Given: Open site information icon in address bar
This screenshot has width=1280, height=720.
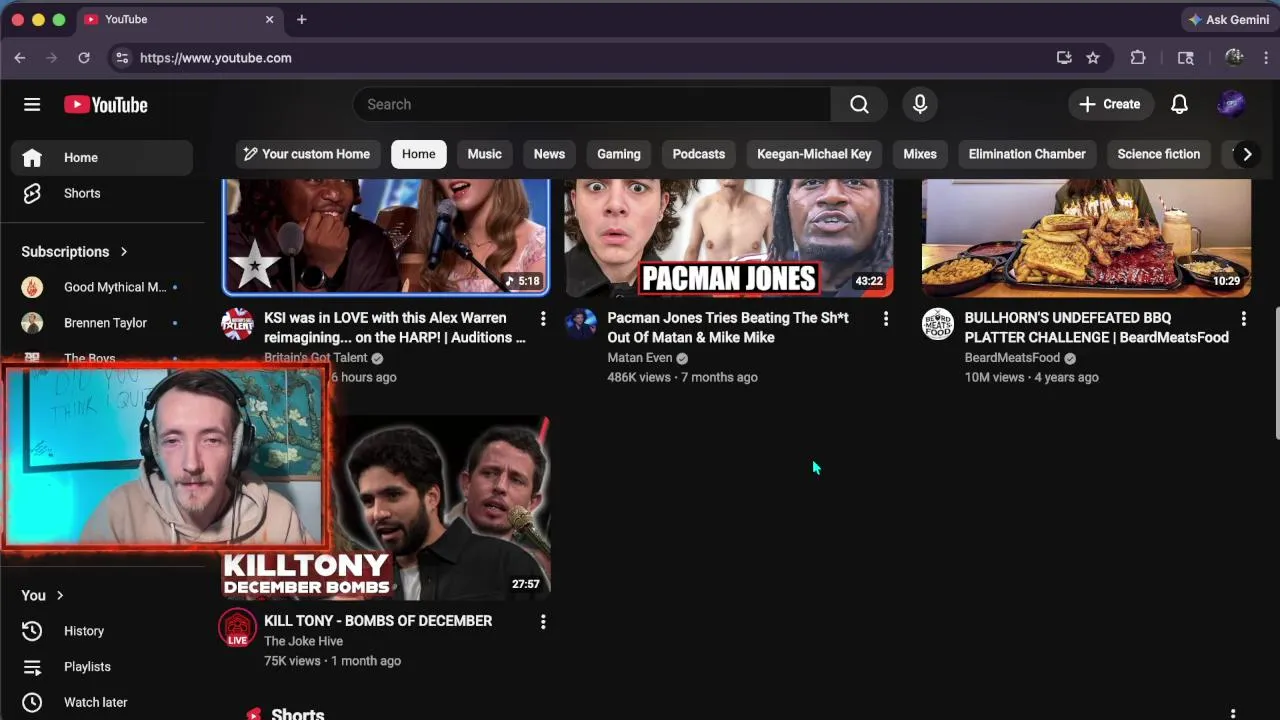Looking at the screenshot, I should pos(122,58).
